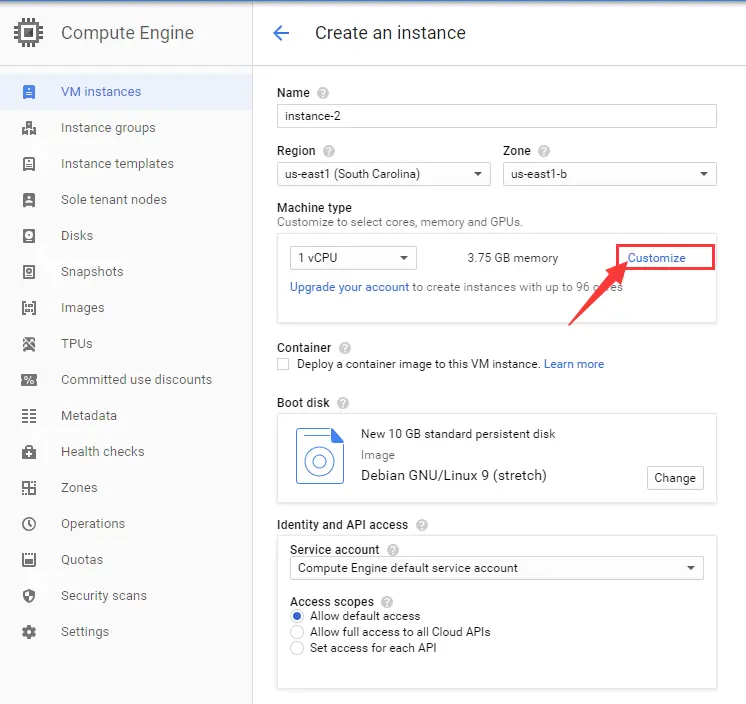Click the Customize link
This screenshot has height=704, width=746.
[x=656, y=258]
